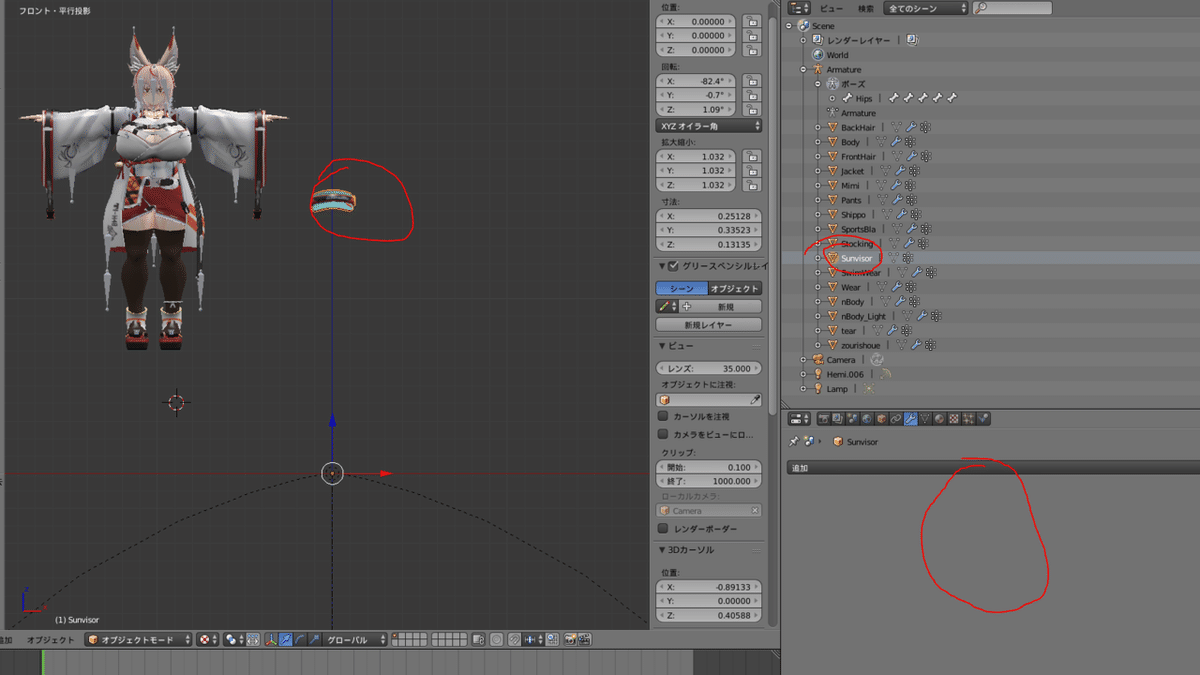Toggle lock on rotation Y
Viewport: 1200px width, 675px height.
click(752, 94)
